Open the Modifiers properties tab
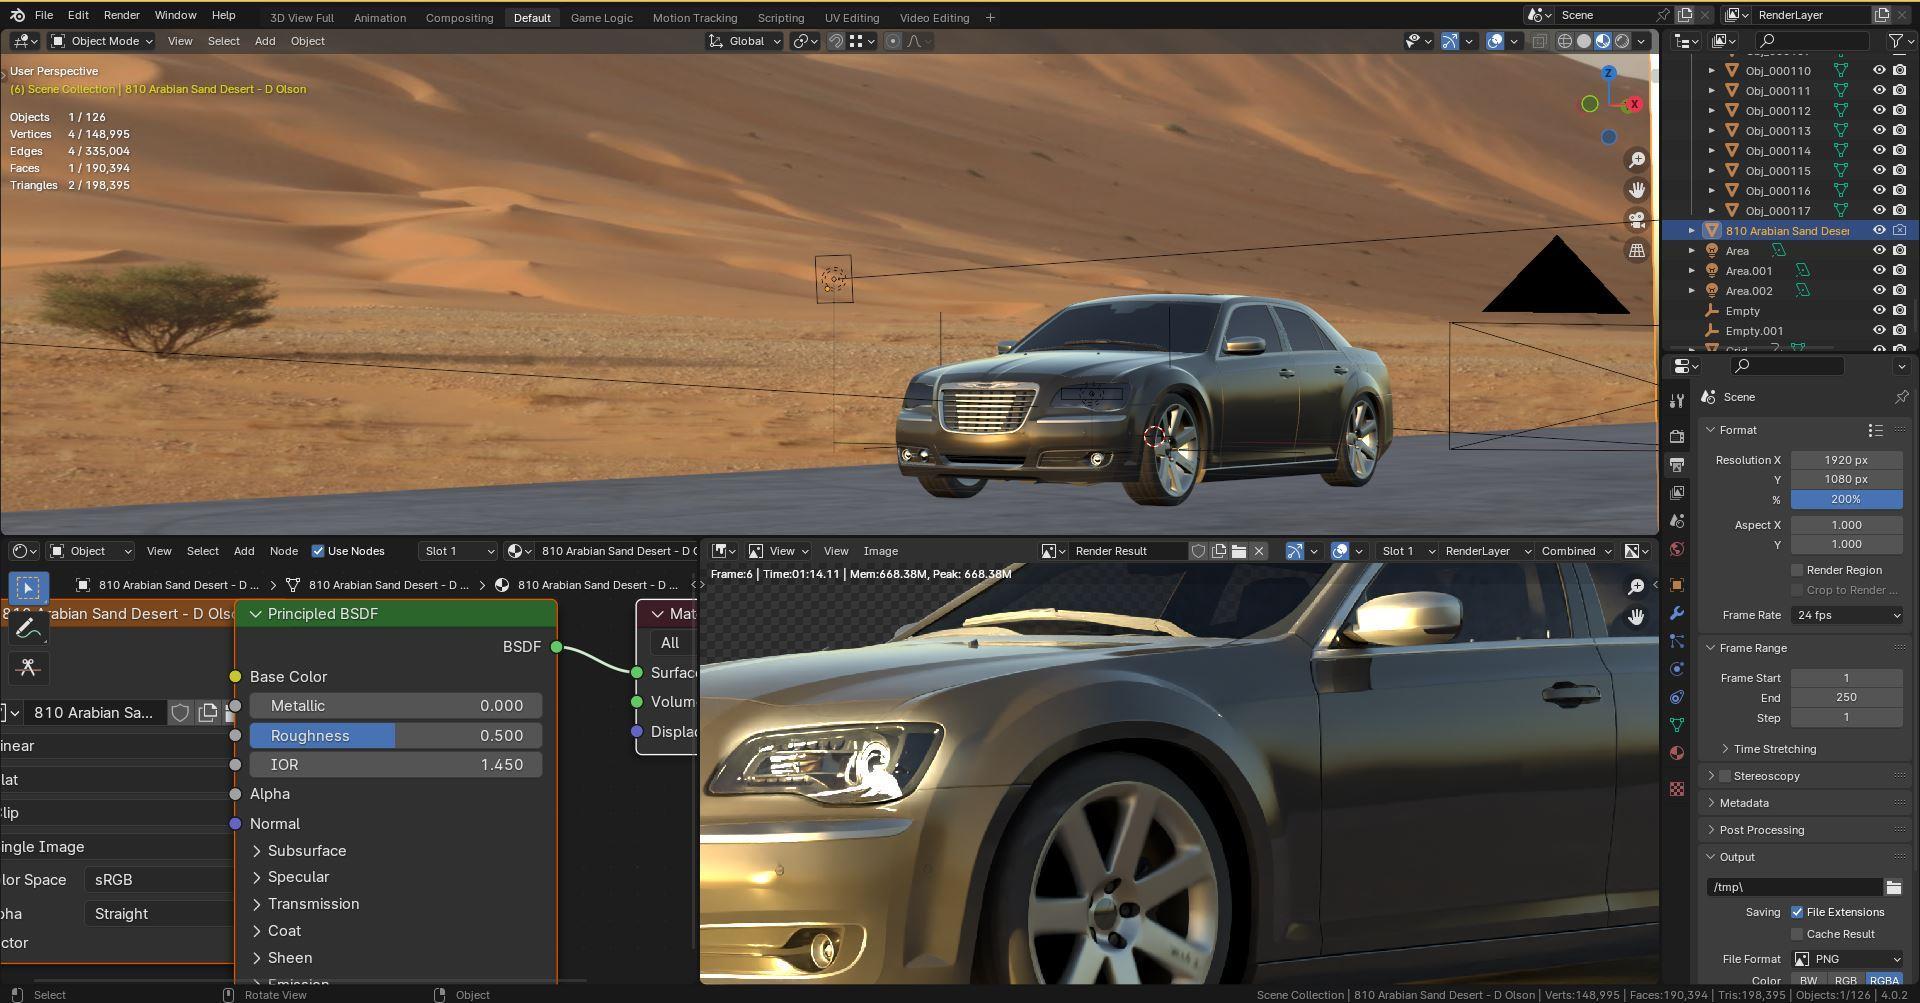This screenshot has height=1003, width=1920. tap(1677, 613)
